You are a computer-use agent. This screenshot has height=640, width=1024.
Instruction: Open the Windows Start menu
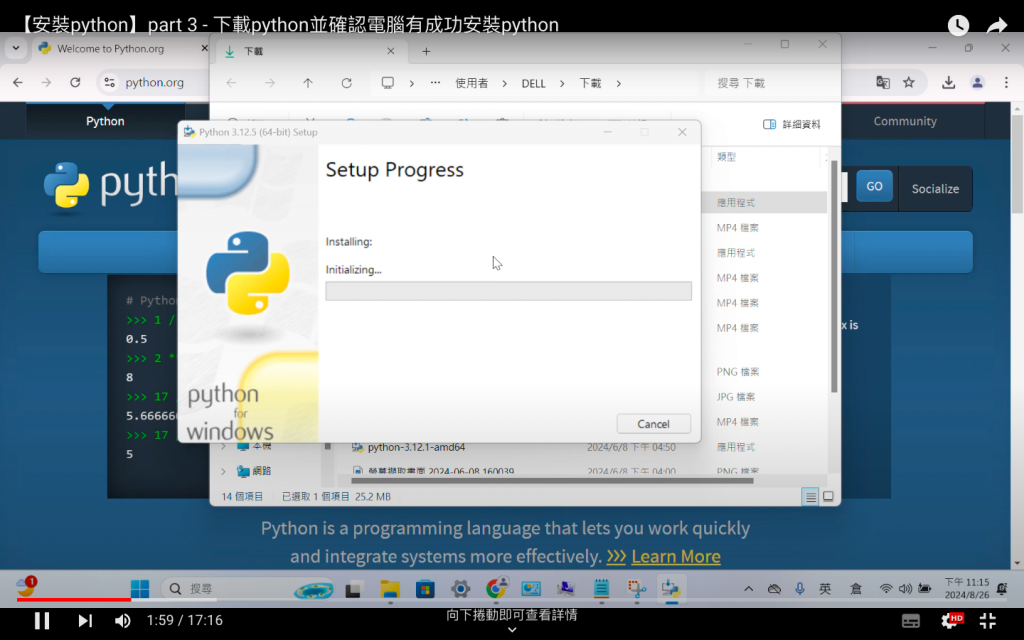[x=140, y=588]
